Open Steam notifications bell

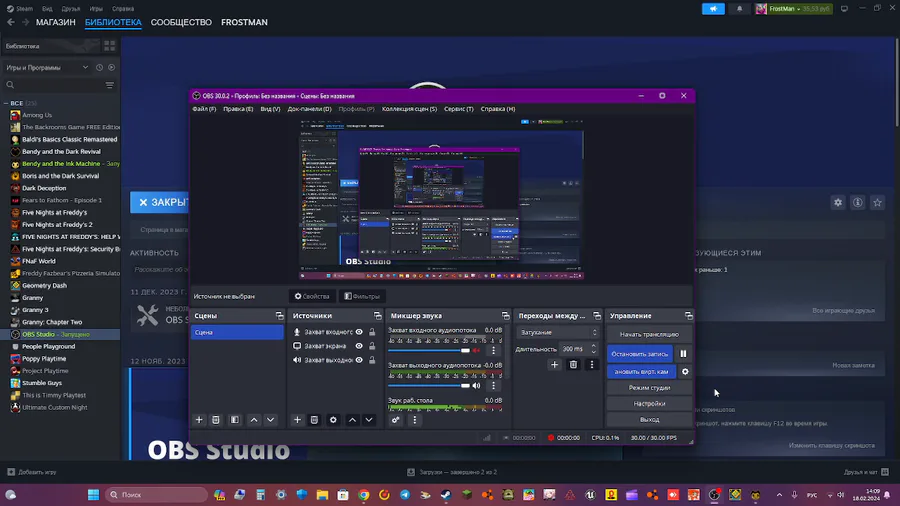tap(739, 9)
